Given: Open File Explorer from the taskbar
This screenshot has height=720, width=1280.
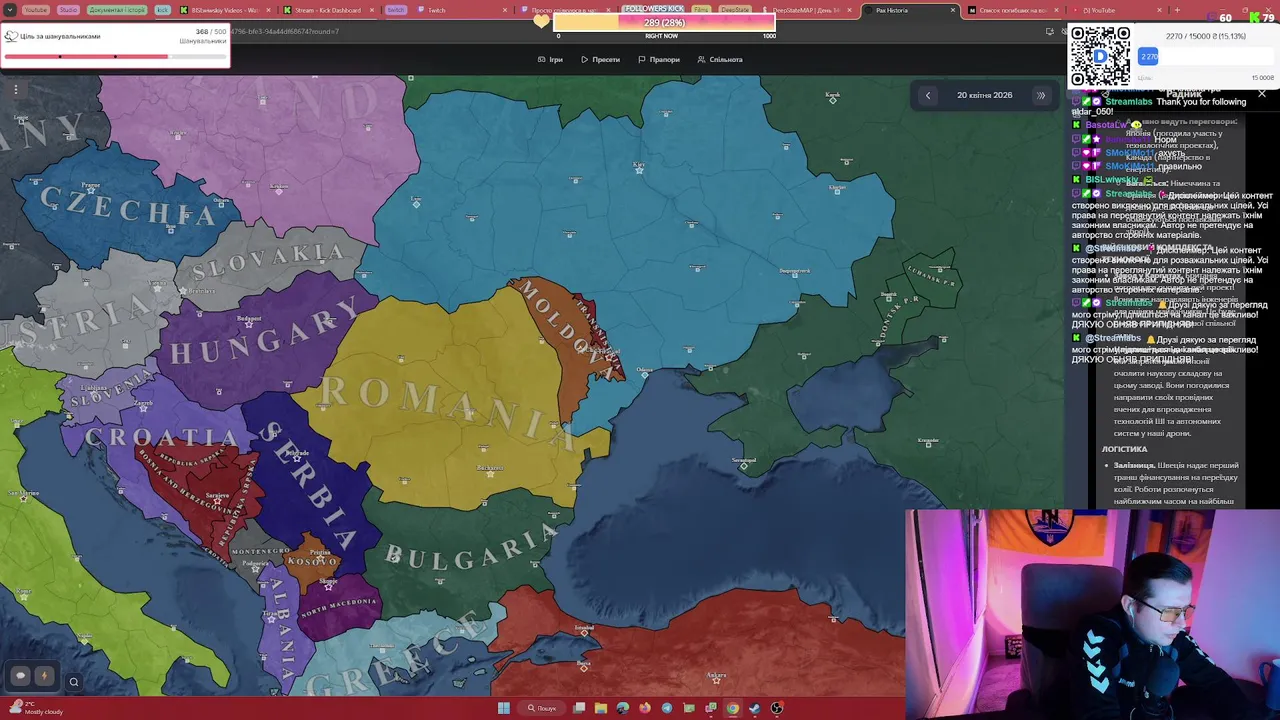Looking at the screenshot, I should tap(601, 708).
